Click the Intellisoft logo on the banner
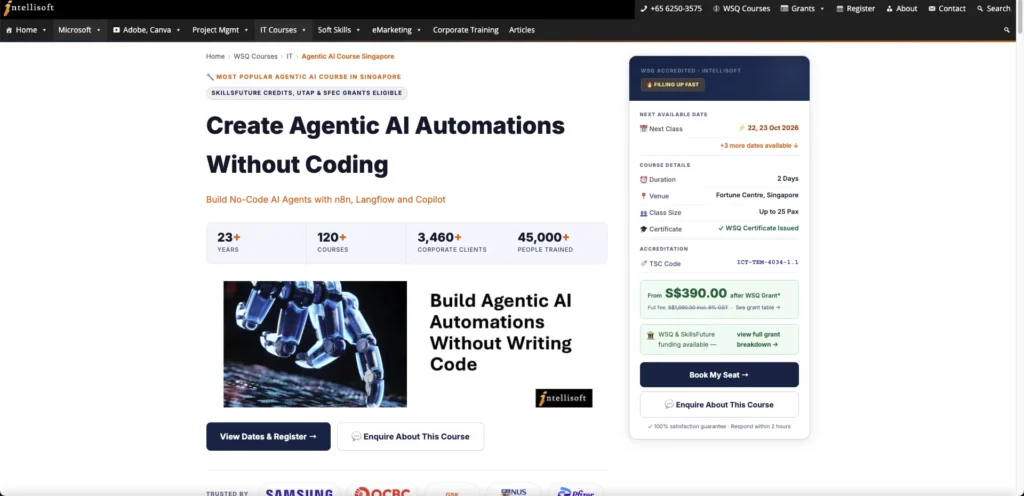The height and width of the screenshot is (496, 1024). (564, 398)
